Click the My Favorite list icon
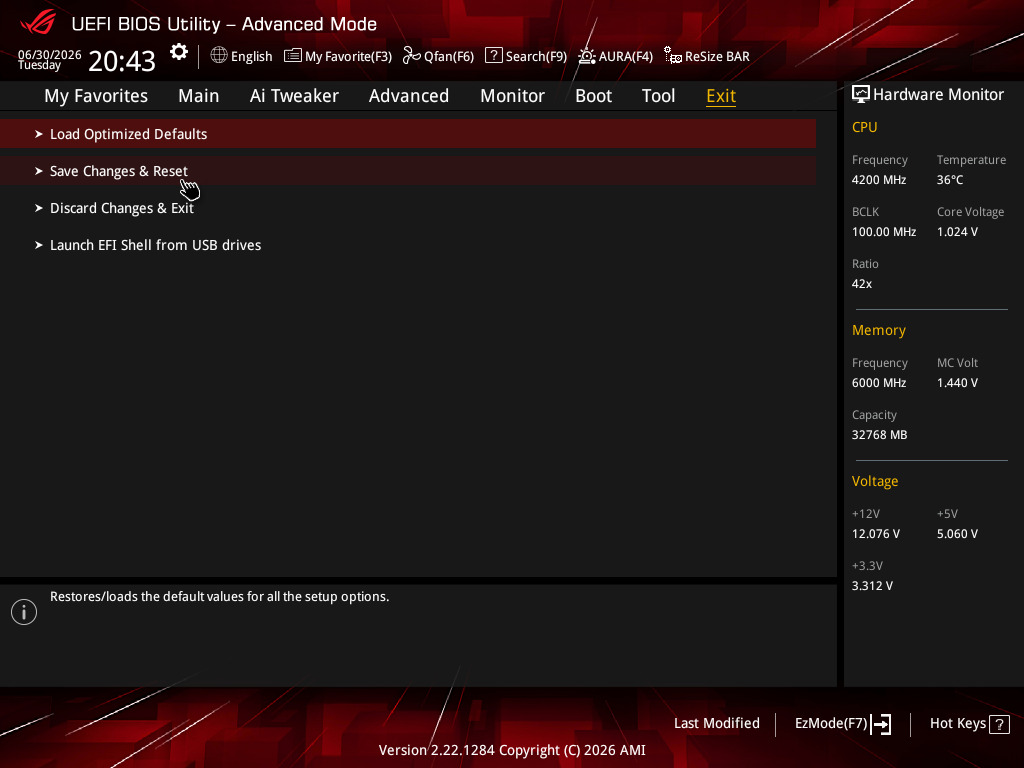 click(293, 56)
